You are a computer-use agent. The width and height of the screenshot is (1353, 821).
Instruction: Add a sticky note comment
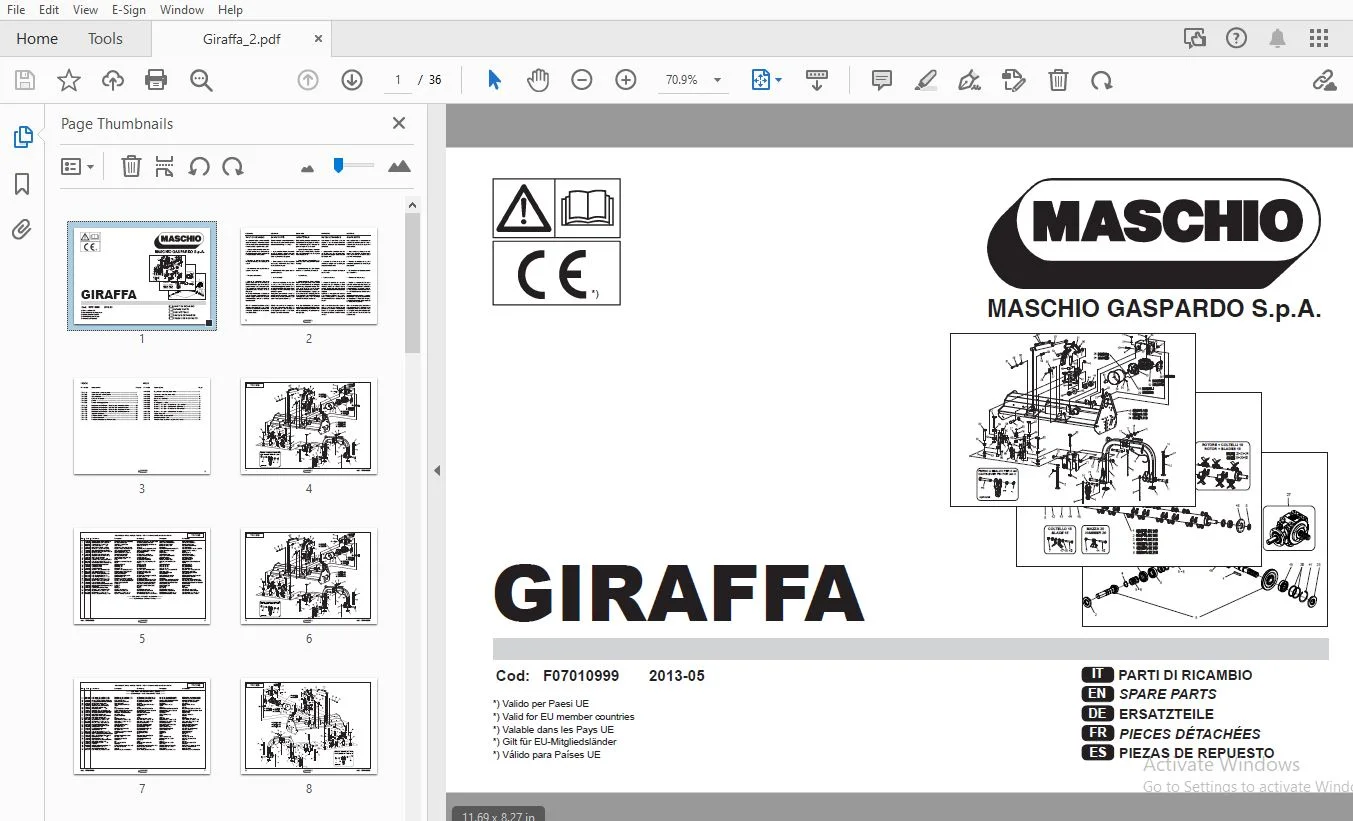click(x=881, y=80)
